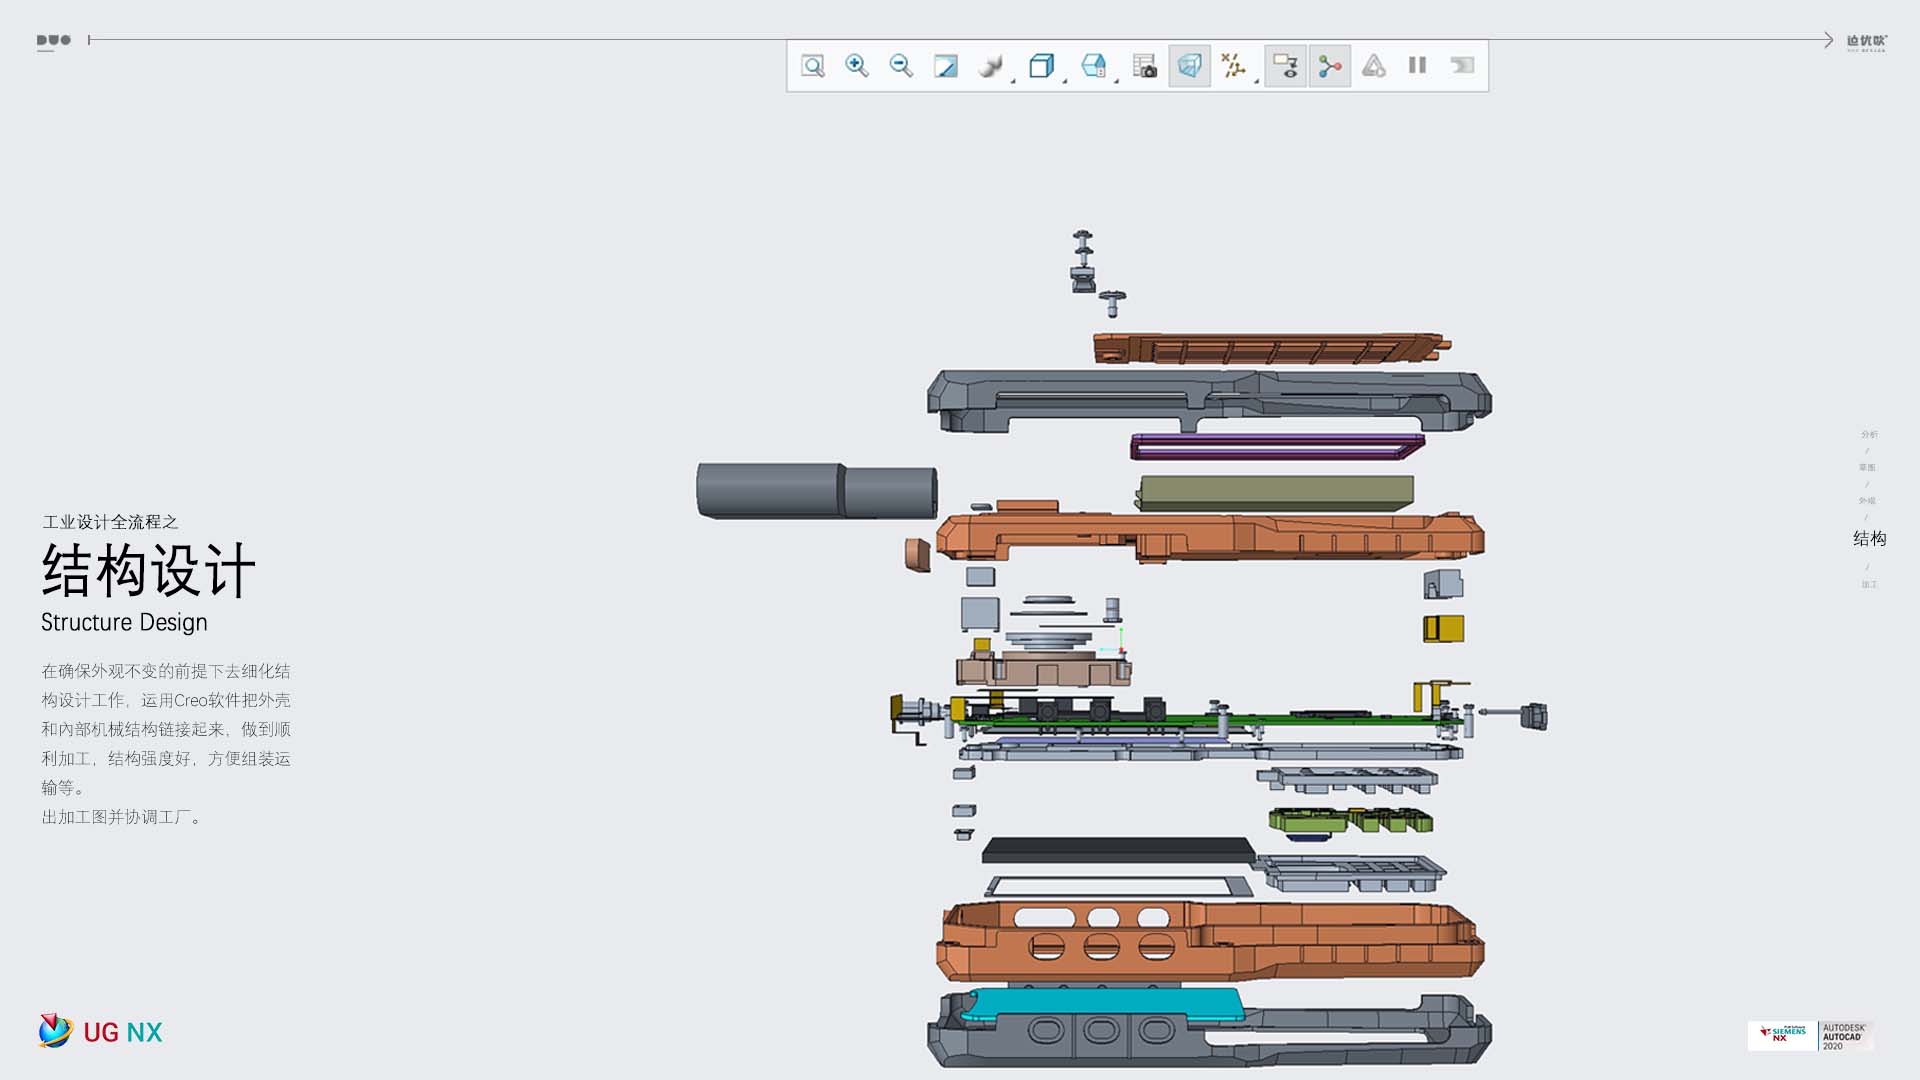Viewport: 1920px width, 1080px height.
Task: Select 分析 item in side navigation
Action: coord(1869,434)
